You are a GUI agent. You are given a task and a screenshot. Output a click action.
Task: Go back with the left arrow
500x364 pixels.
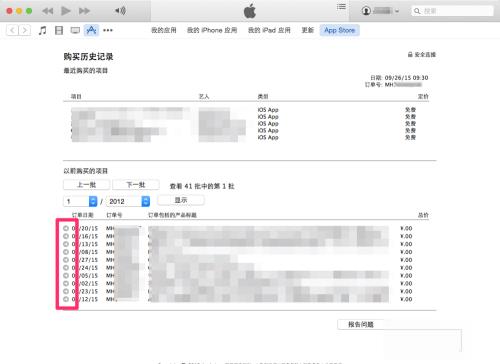pos(12,30)
